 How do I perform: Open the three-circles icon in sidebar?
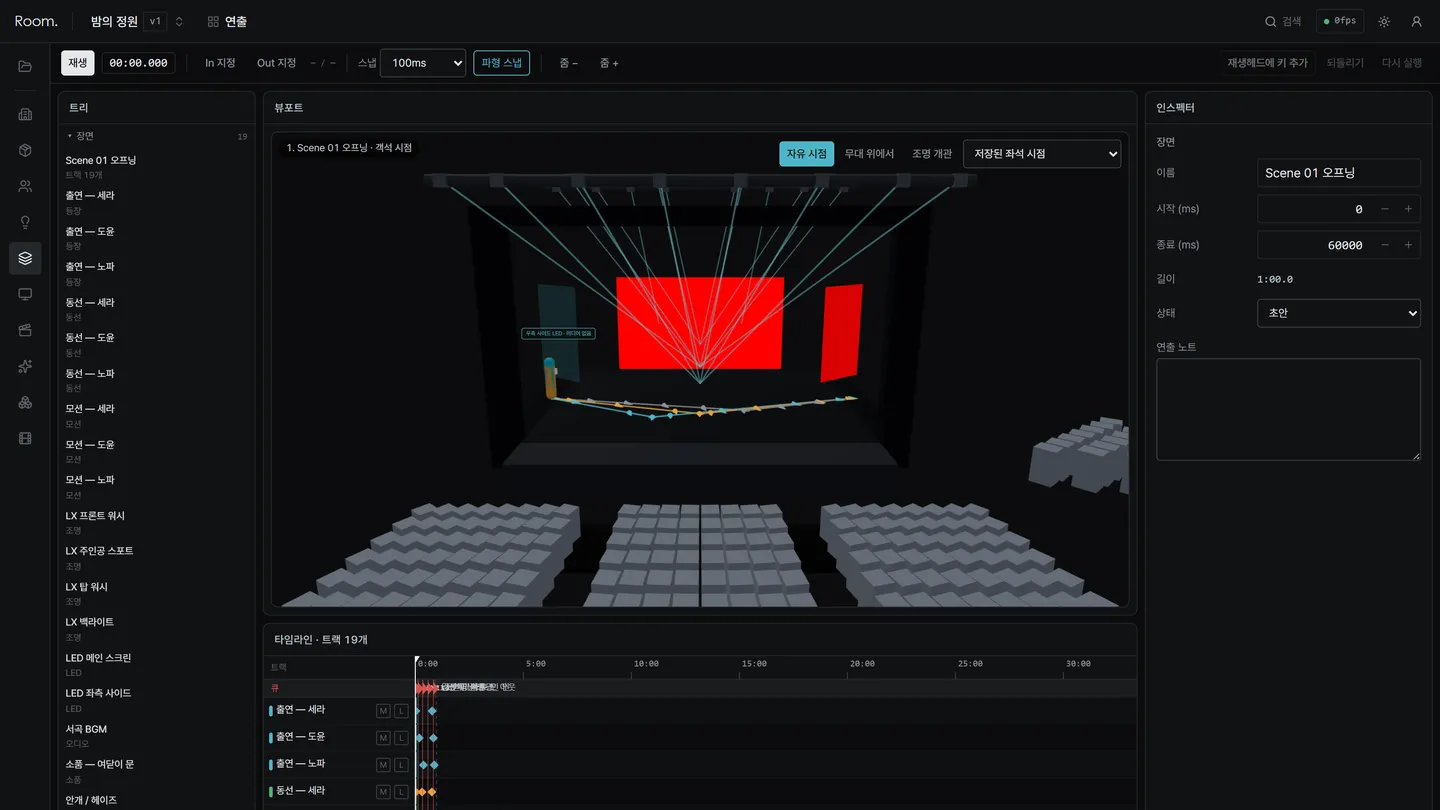click(25, 402)
